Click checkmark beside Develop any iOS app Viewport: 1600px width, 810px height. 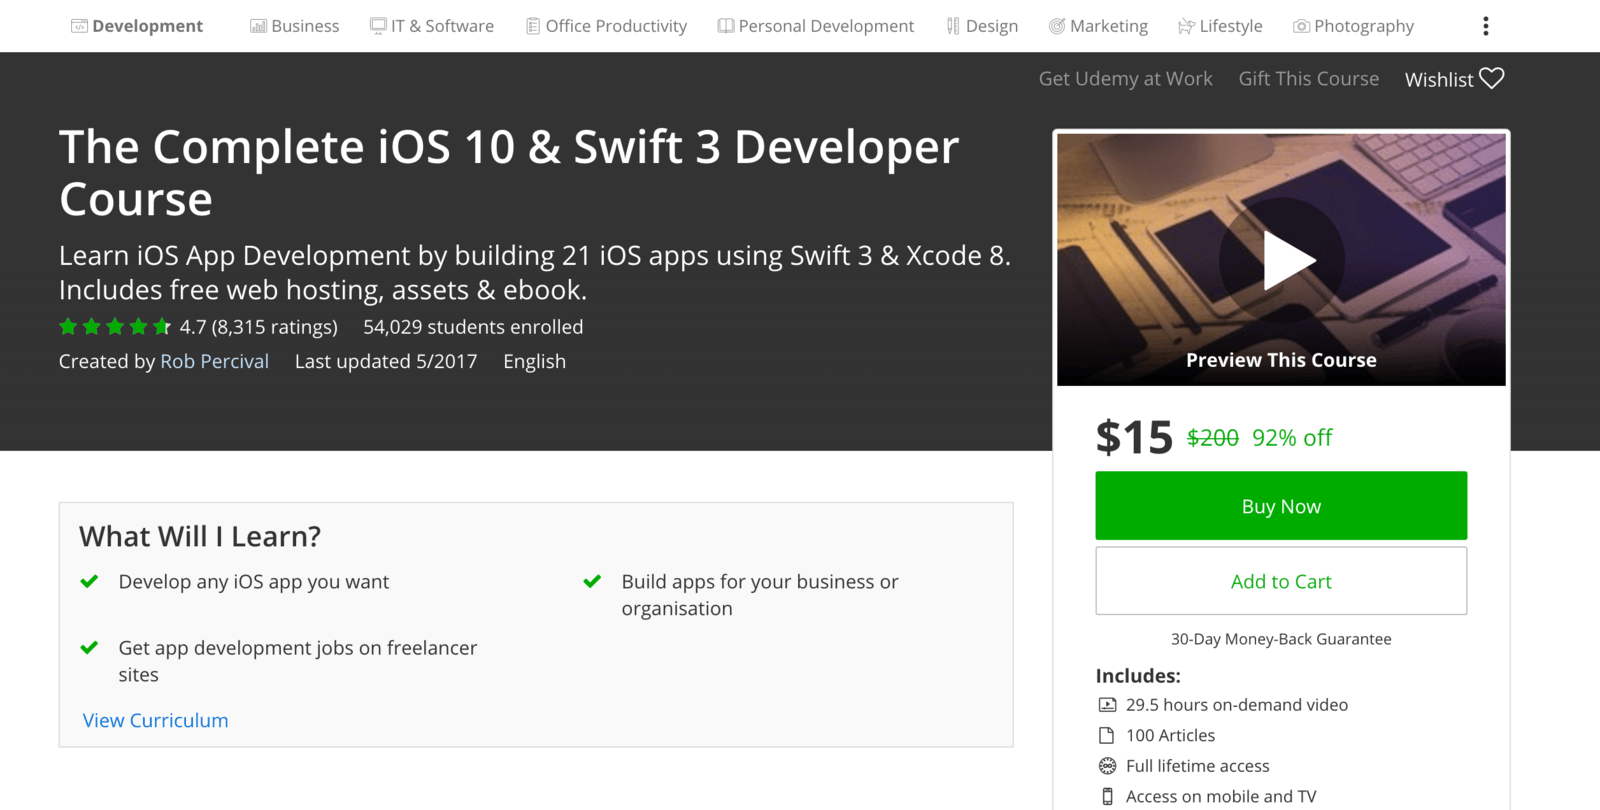(89, 581)
